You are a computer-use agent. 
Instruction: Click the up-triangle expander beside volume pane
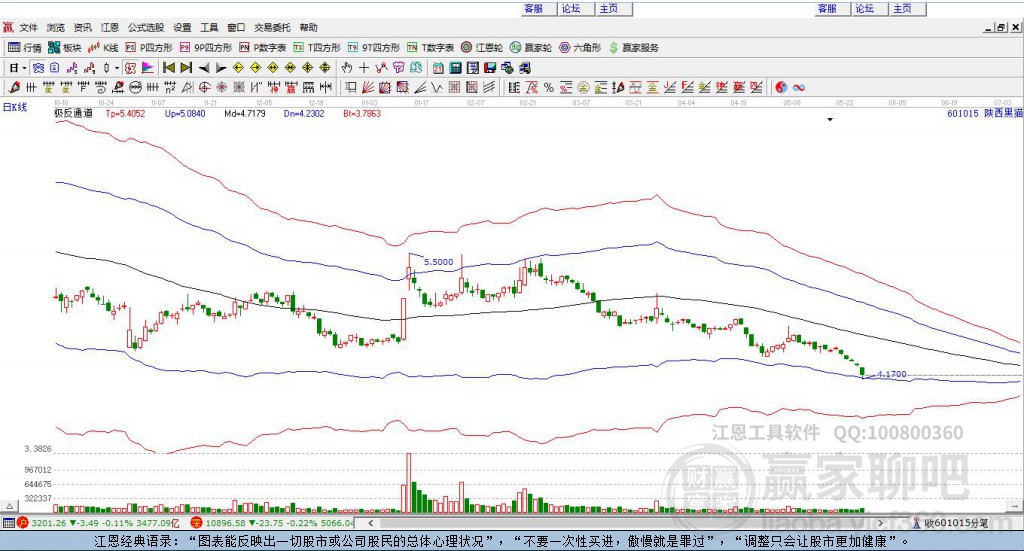[9, 505]
